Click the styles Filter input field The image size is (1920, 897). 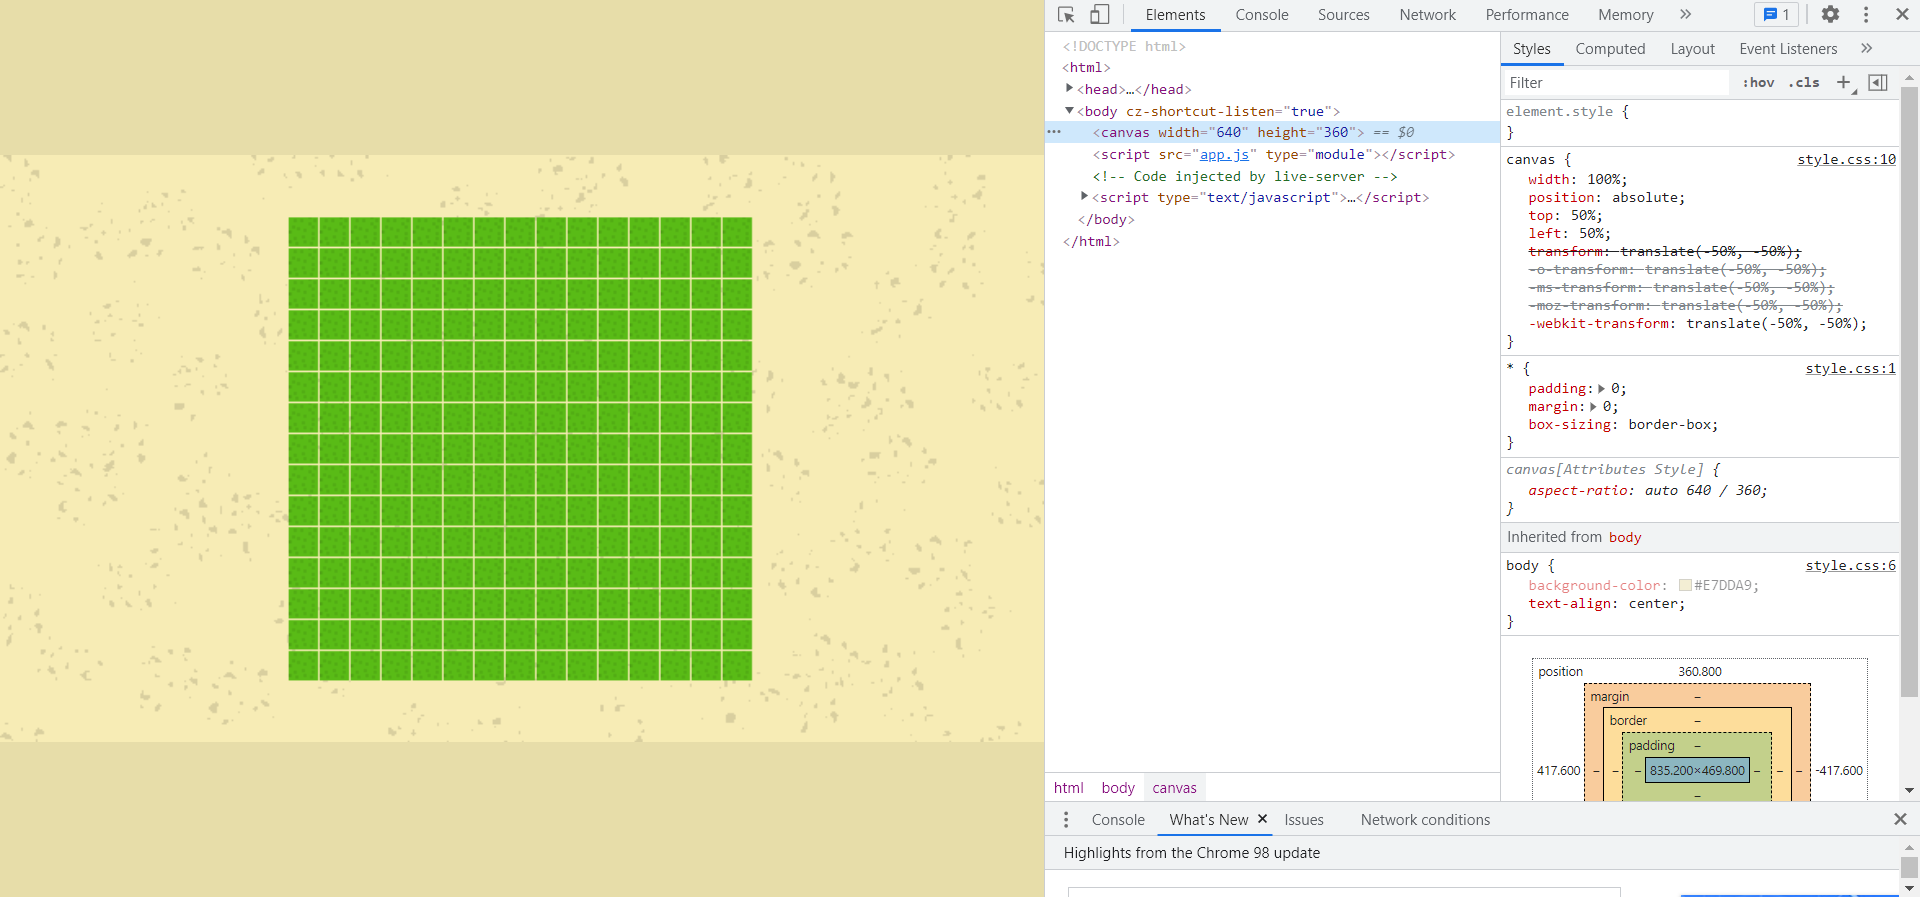coord(1615,83)
